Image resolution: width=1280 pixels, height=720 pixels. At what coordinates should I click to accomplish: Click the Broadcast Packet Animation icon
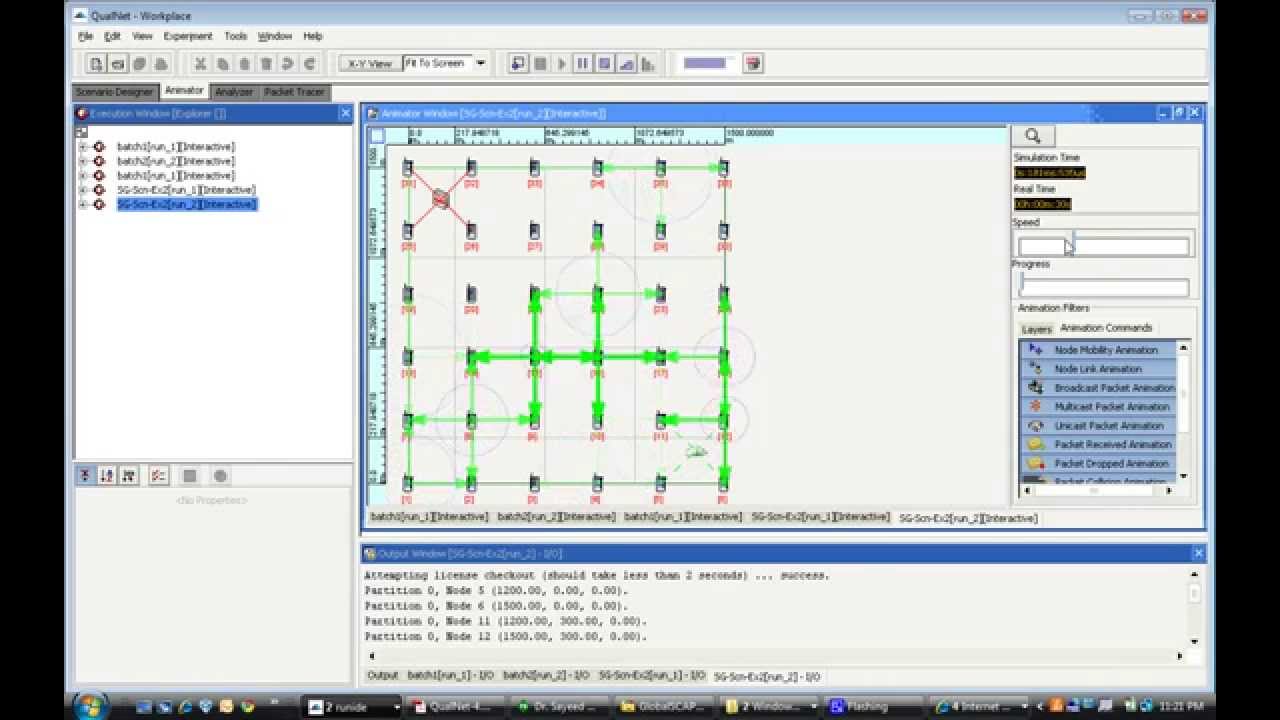coord(1035,388)
